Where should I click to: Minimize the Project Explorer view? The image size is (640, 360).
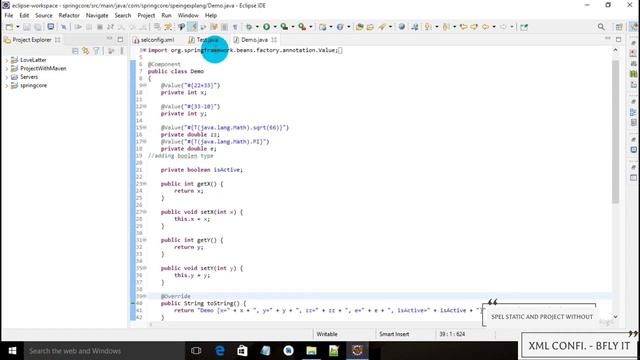tap(109, 39)
